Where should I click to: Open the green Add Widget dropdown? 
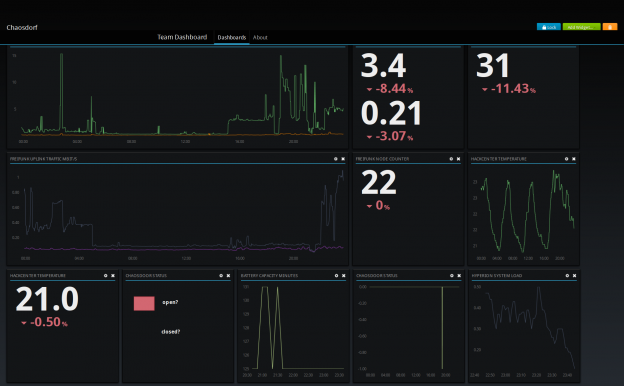click(581, 27)
